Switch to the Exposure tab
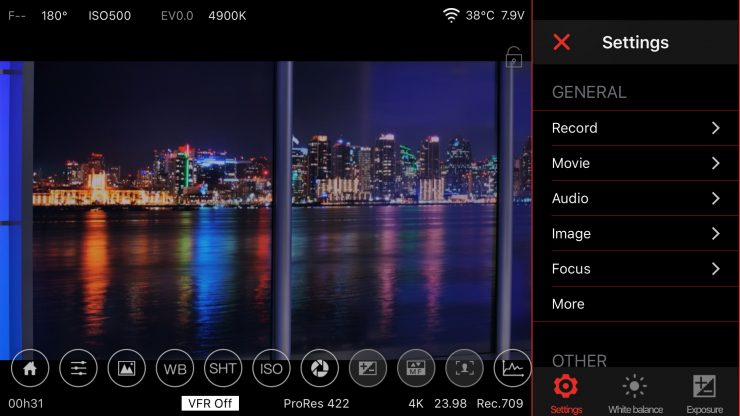The height and width of the screenshot is (416, 740). pos(704,393)
